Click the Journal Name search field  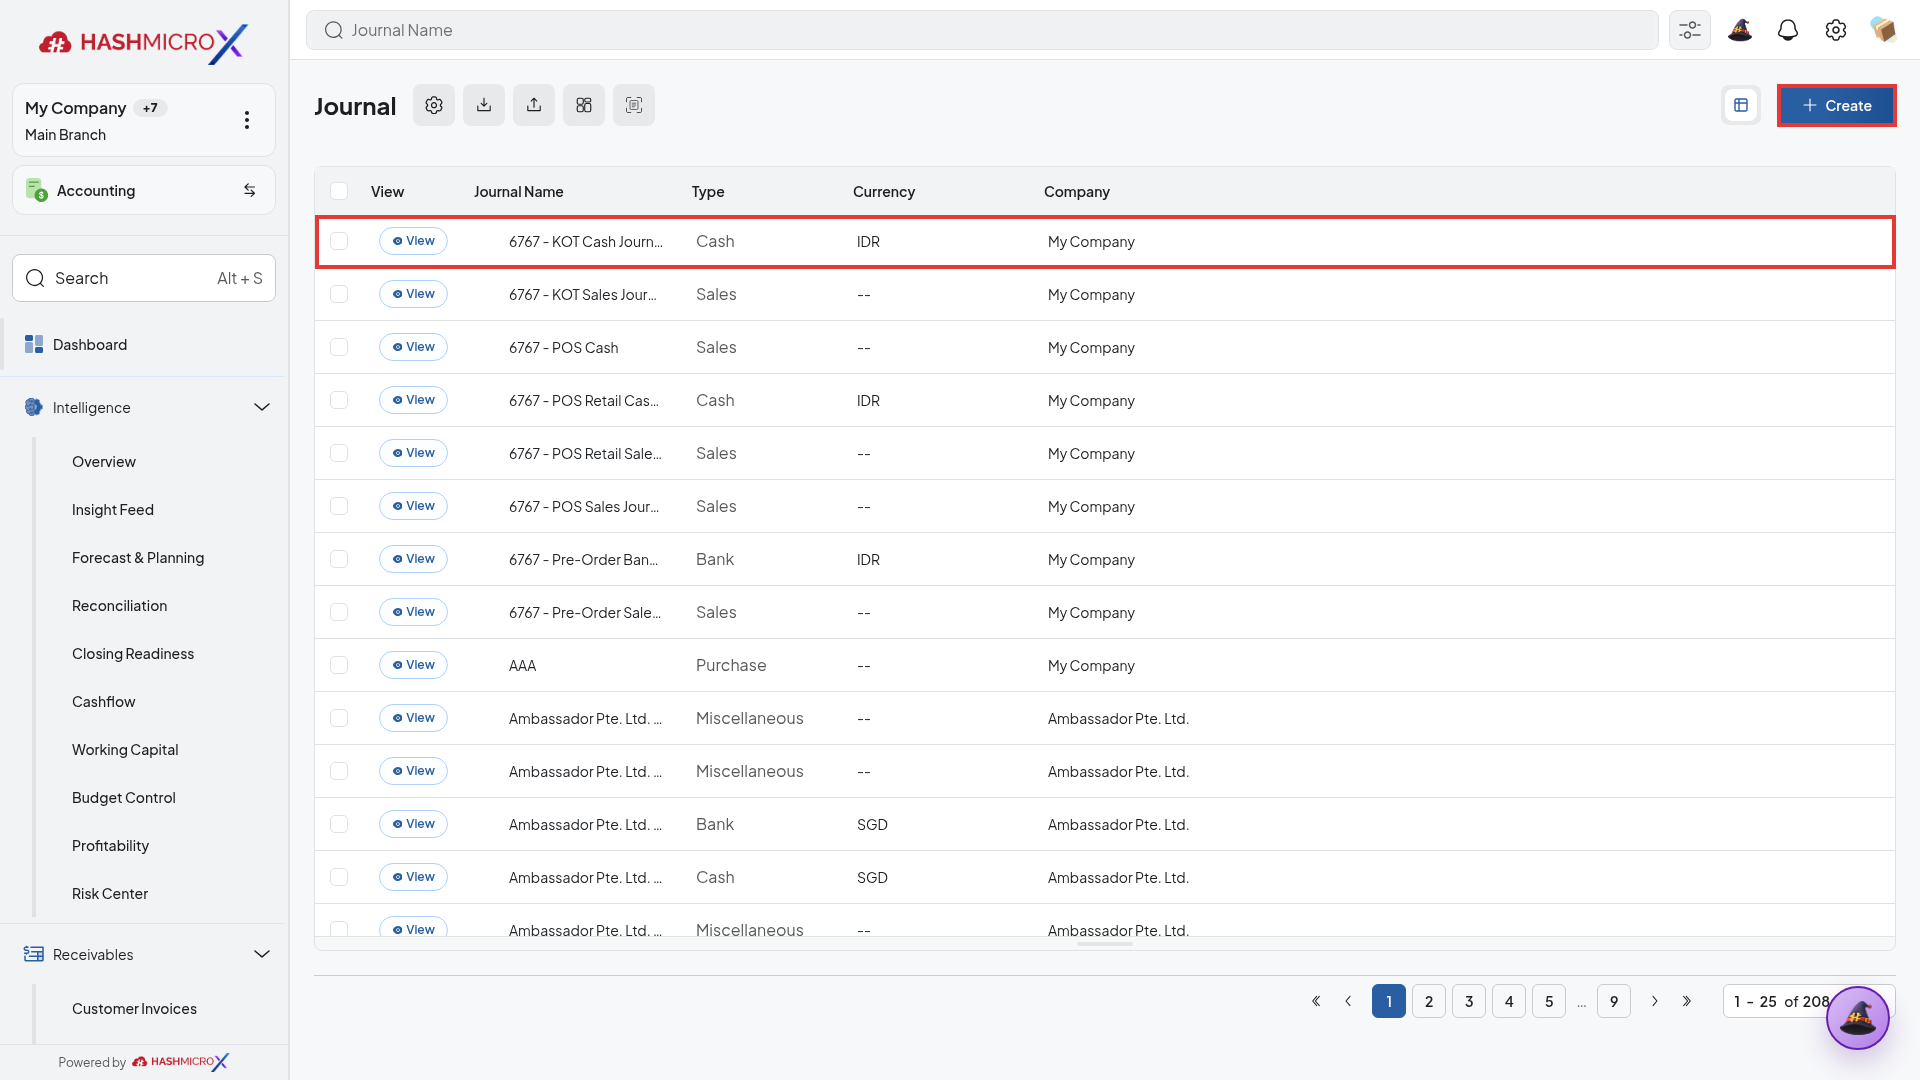point(982,30)
